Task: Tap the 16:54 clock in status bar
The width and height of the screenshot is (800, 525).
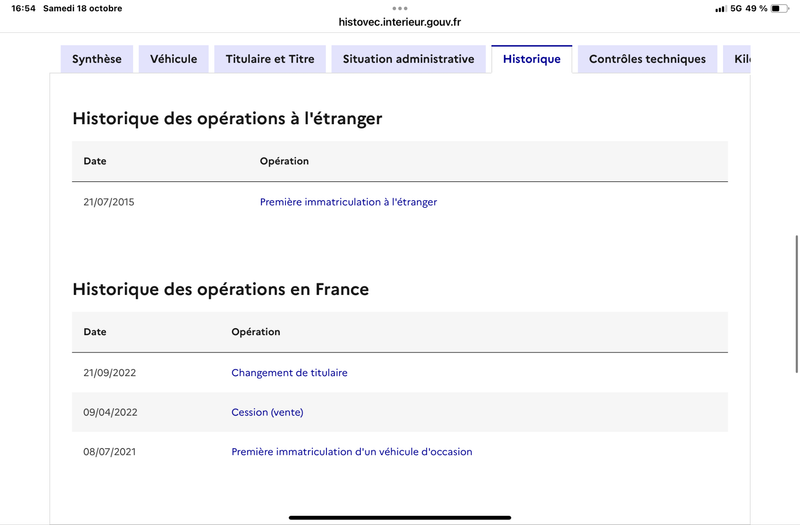Action: coord(23,8)
